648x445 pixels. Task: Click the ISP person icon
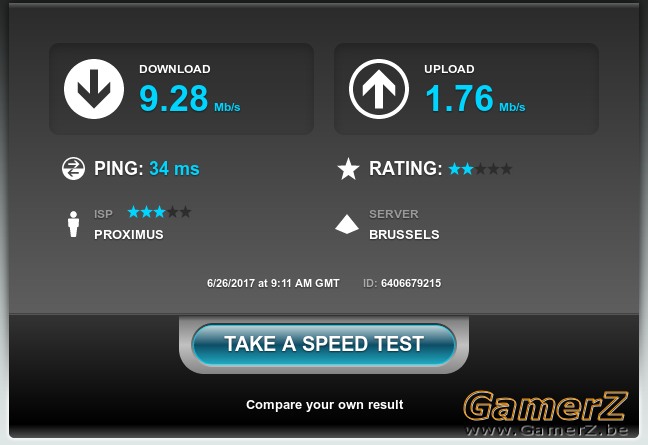[x=74, y=224]
